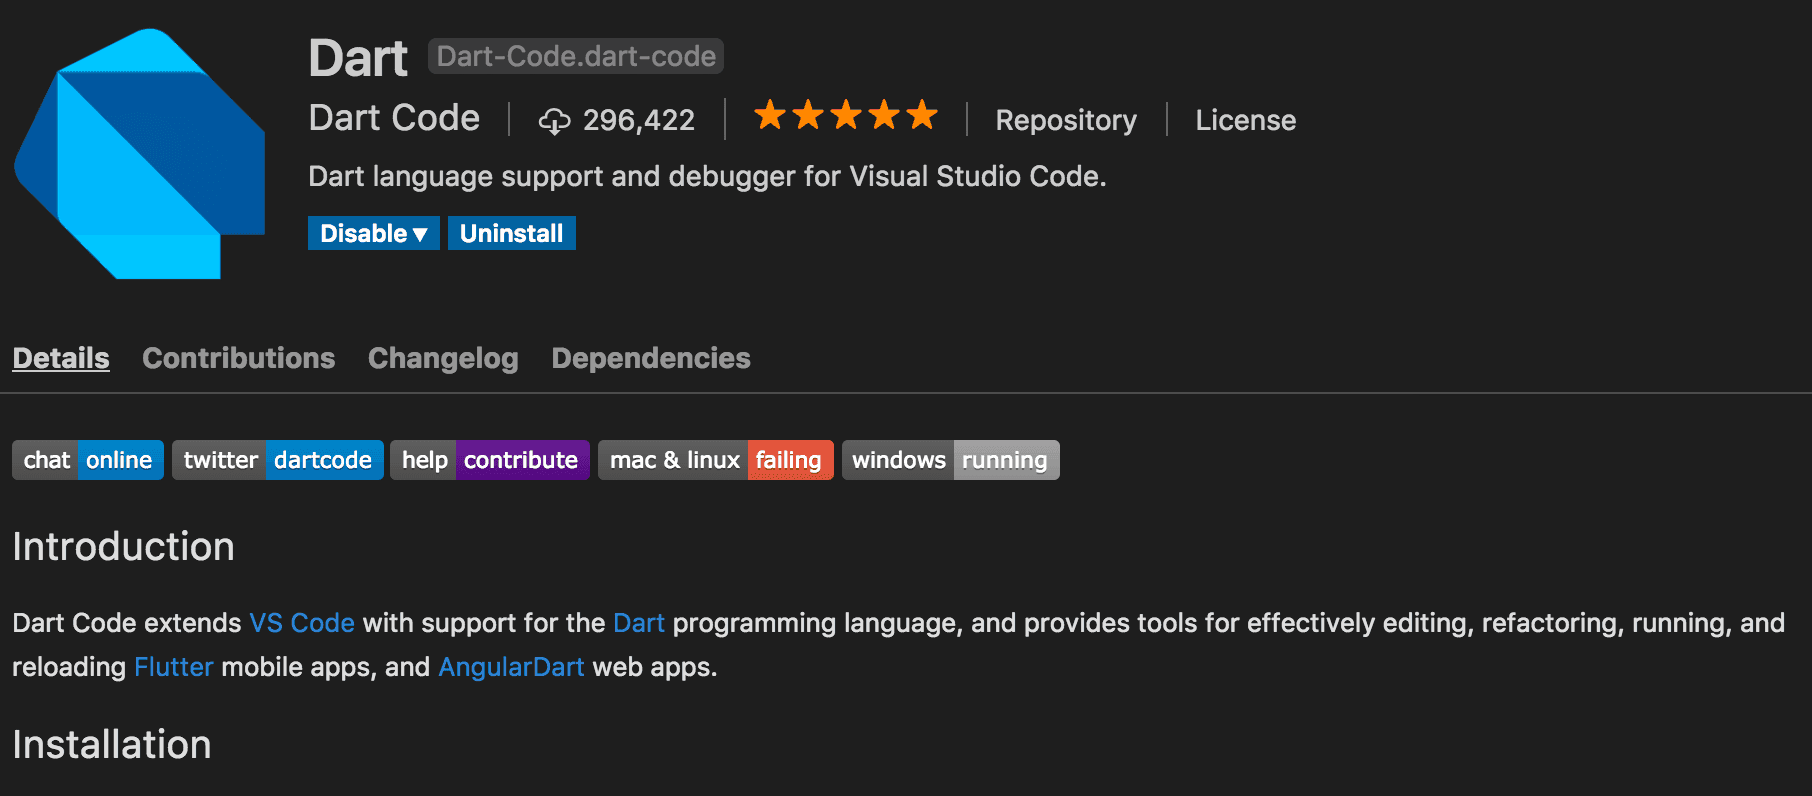
Task: Expand the Disable dropdown arrow
Action: coord(420,234)
